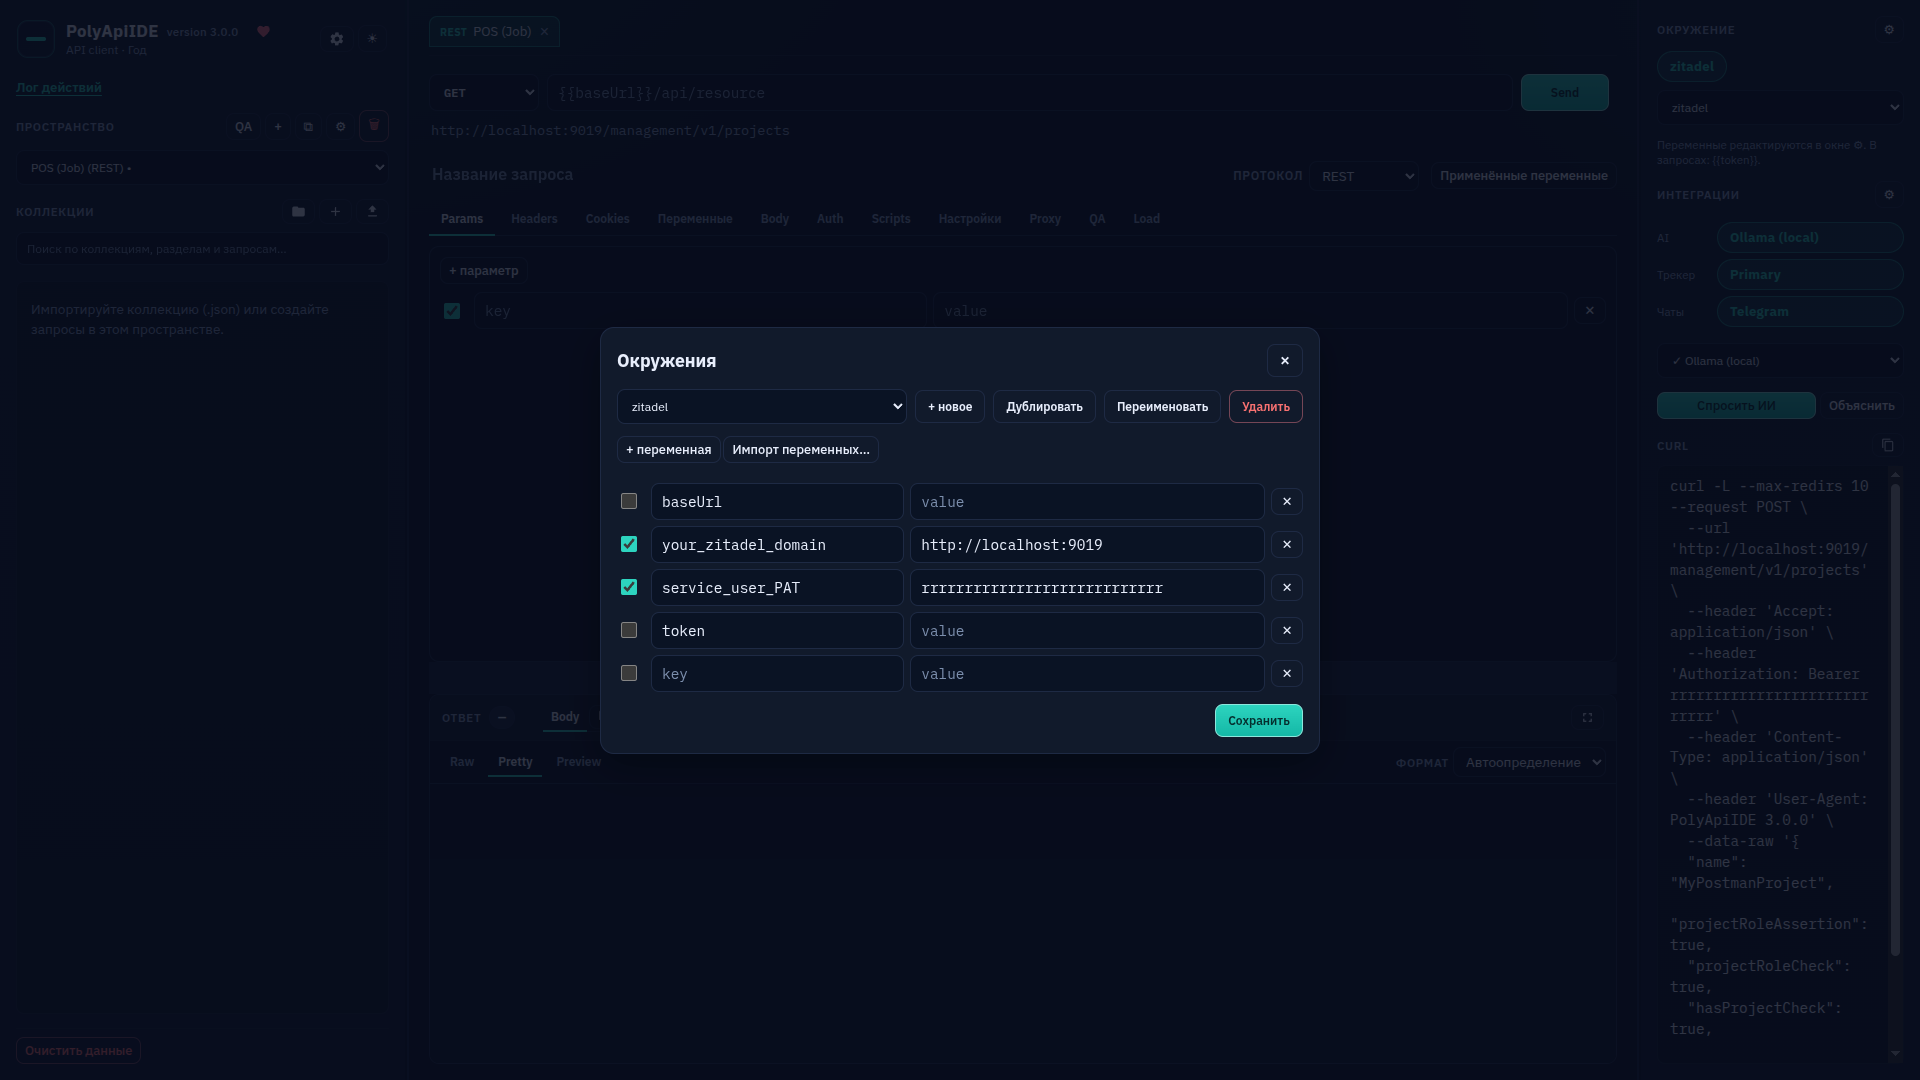Remove the empty key variable row
This screenshot has width=1920, height=1080.
click(x=1286, y=673)
